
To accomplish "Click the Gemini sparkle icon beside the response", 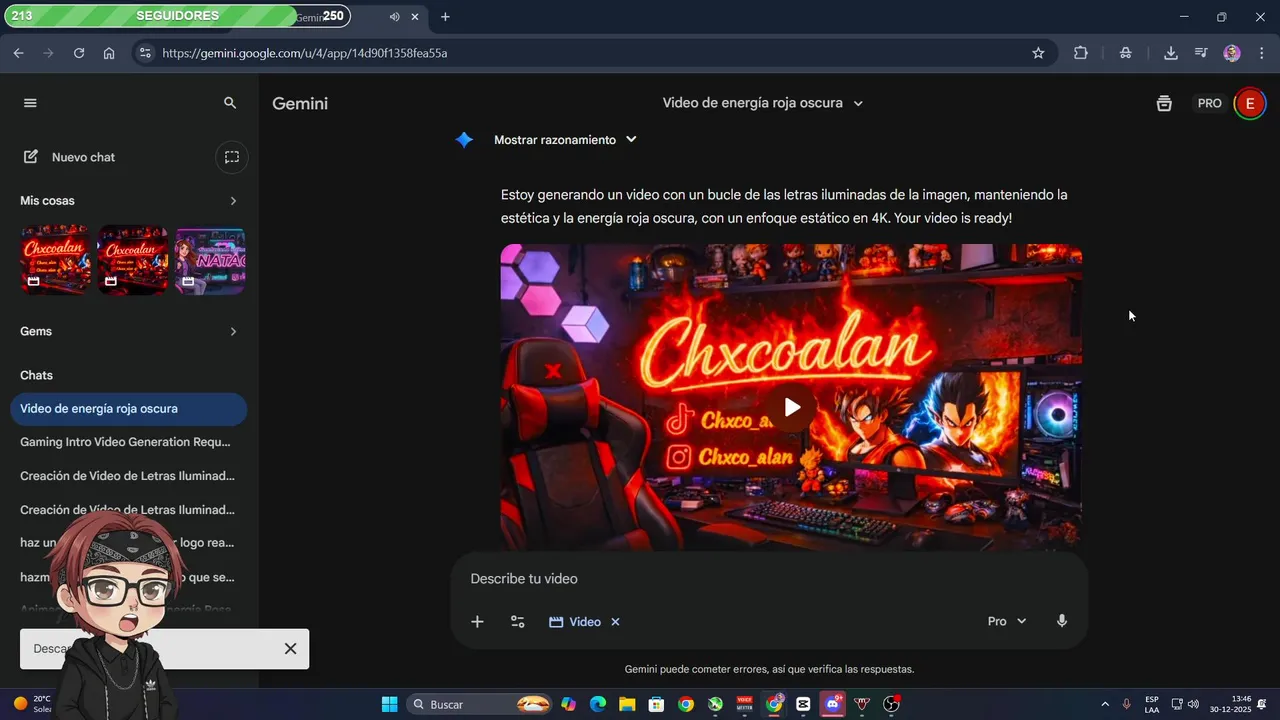I will [x=464, y=140].
